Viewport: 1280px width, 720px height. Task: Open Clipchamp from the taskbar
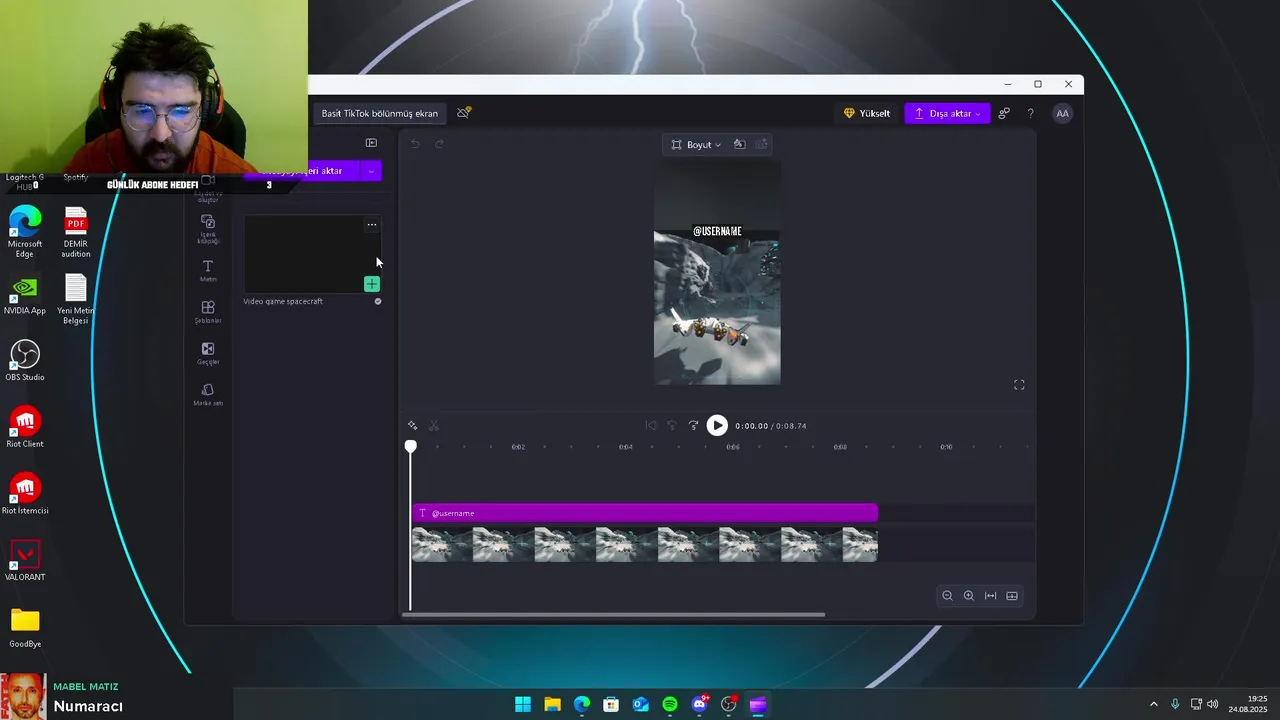[758, 705]
